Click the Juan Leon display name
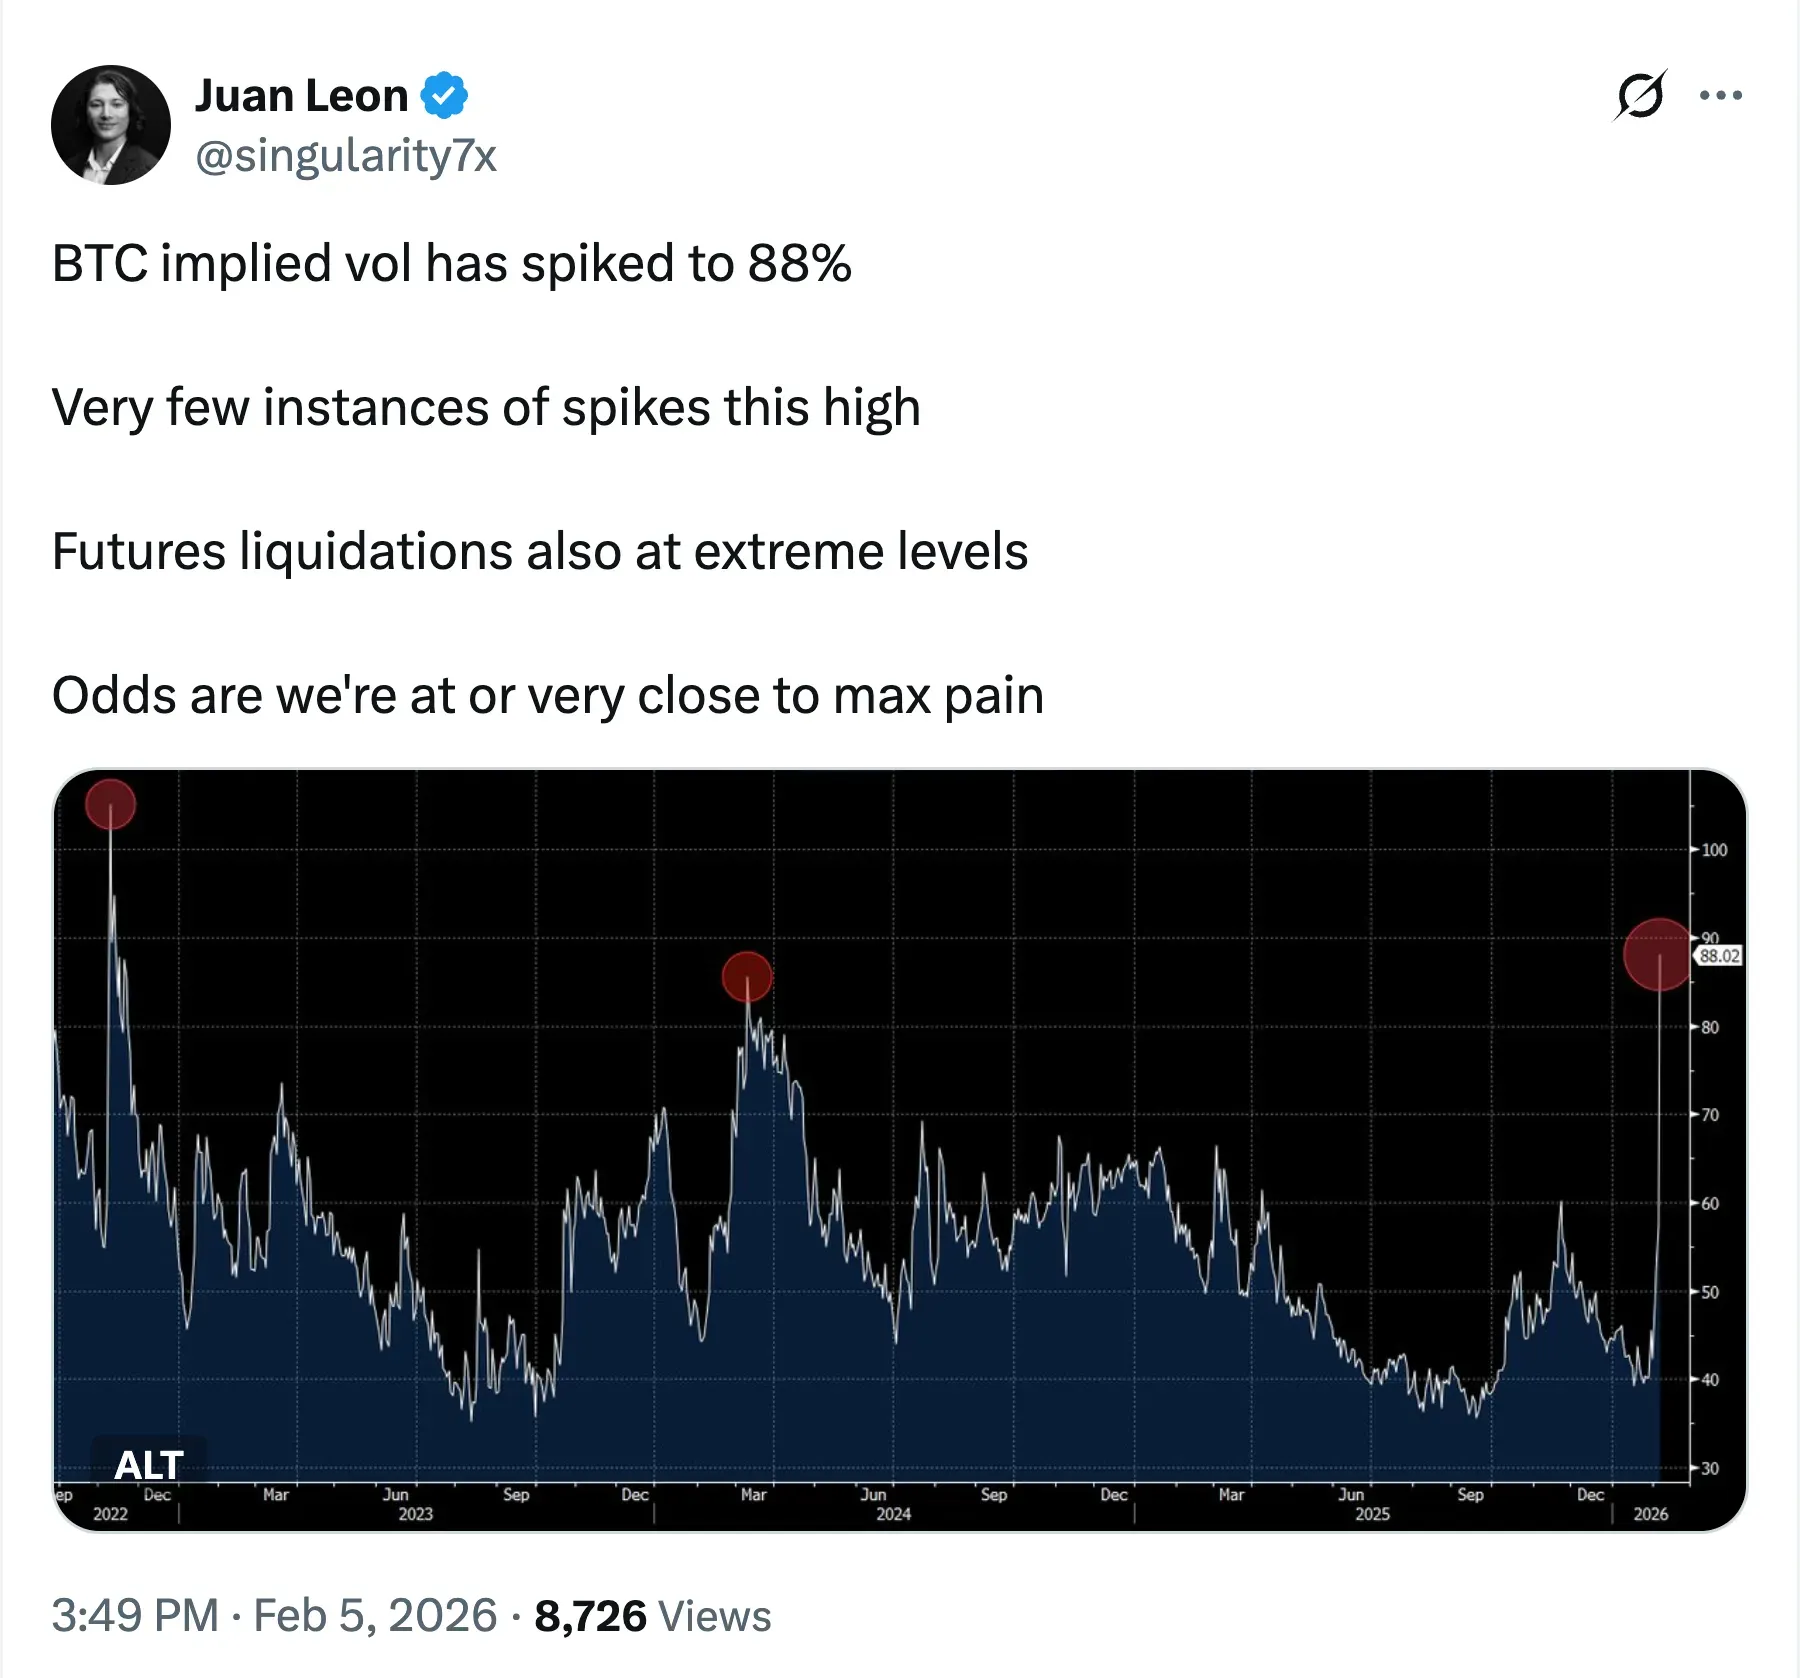The image size is (1800, 1678). tap(301, 96)
